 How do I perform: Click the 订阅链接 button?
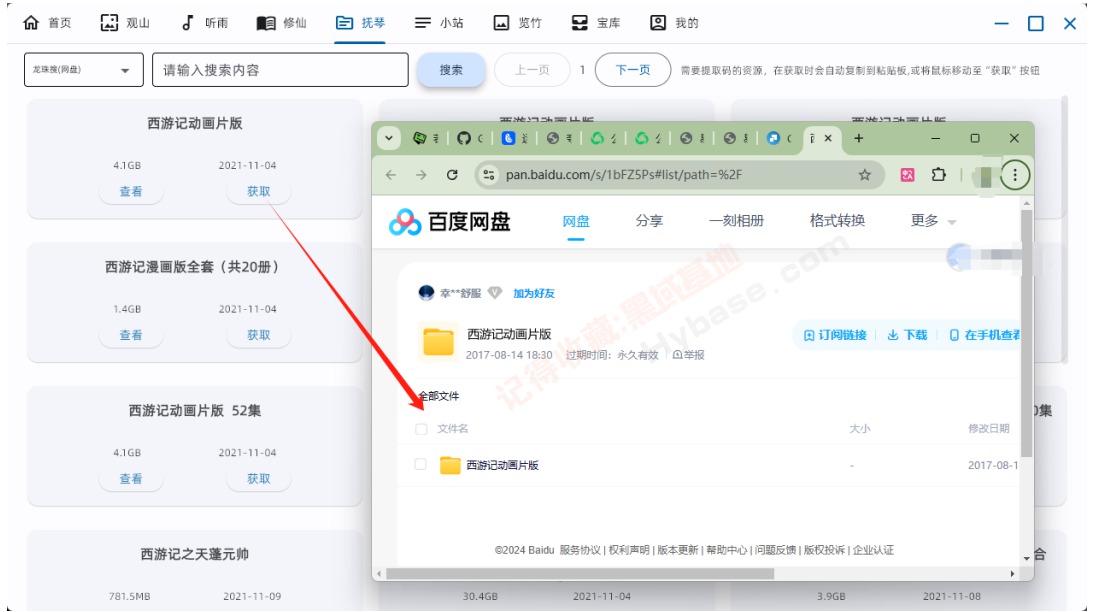(835, 335)
